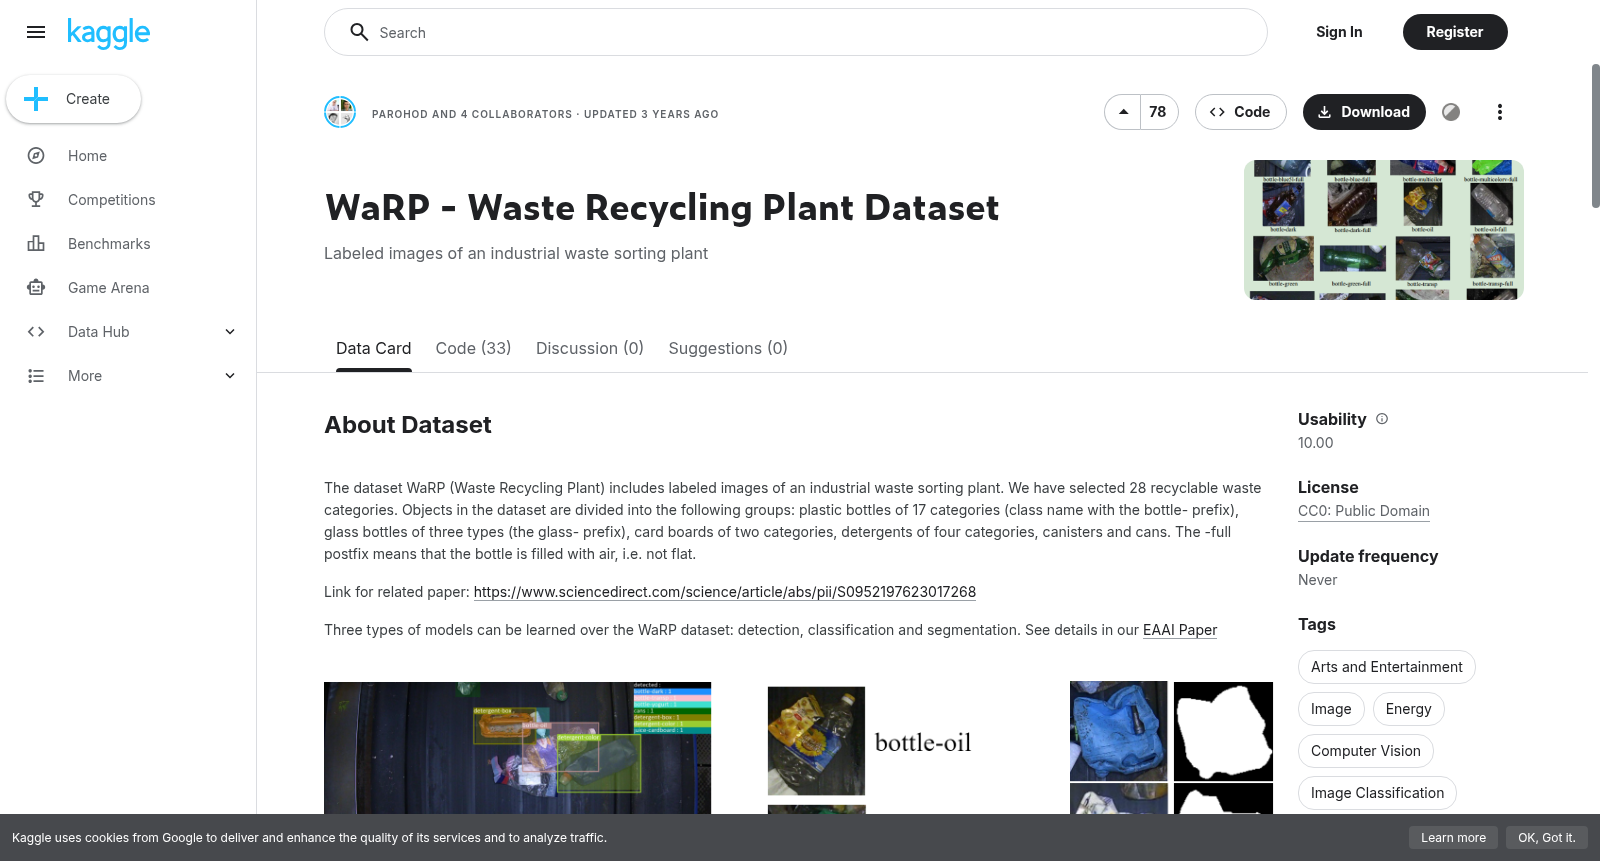Open the detection example image
This screenshot has height=861, width=1600.
point(517,748)
